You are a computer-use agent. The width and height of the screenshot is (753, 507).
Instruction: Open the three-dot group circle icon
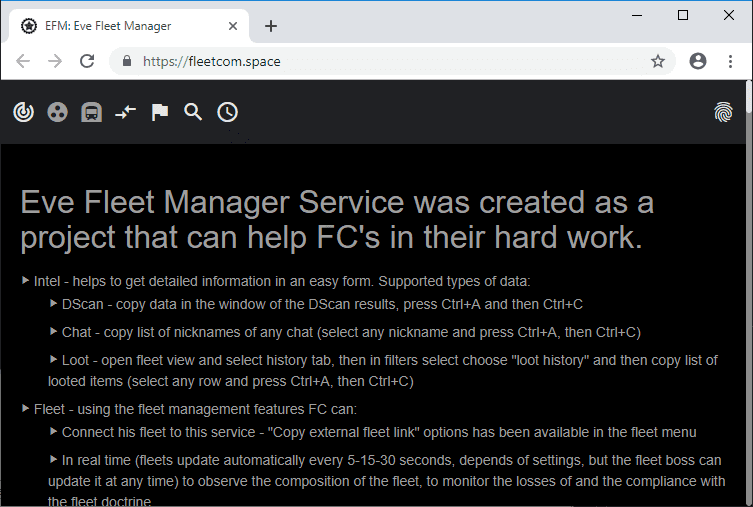coord(58,113)
